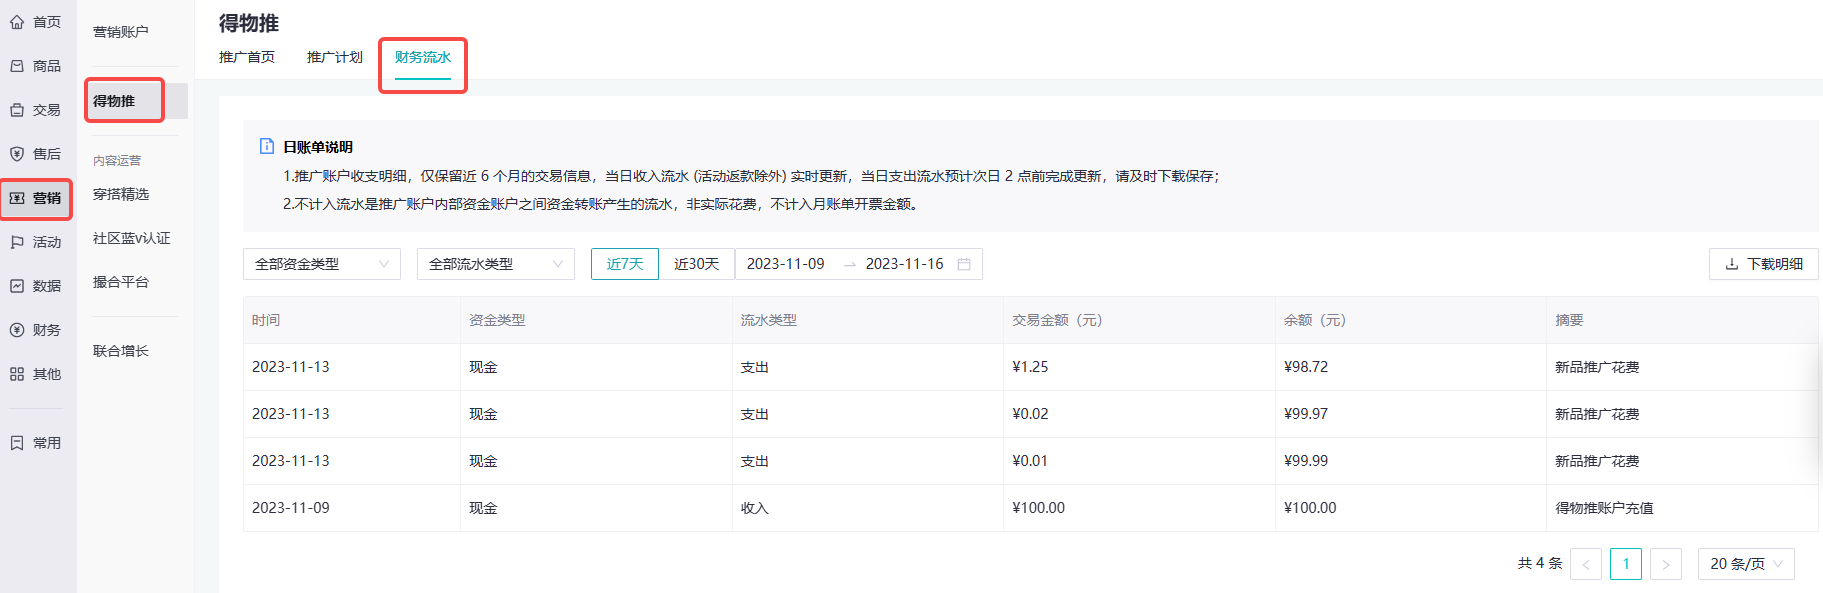
Task: Open the 首页 home icon in sidebar
Action: (17, 22)
